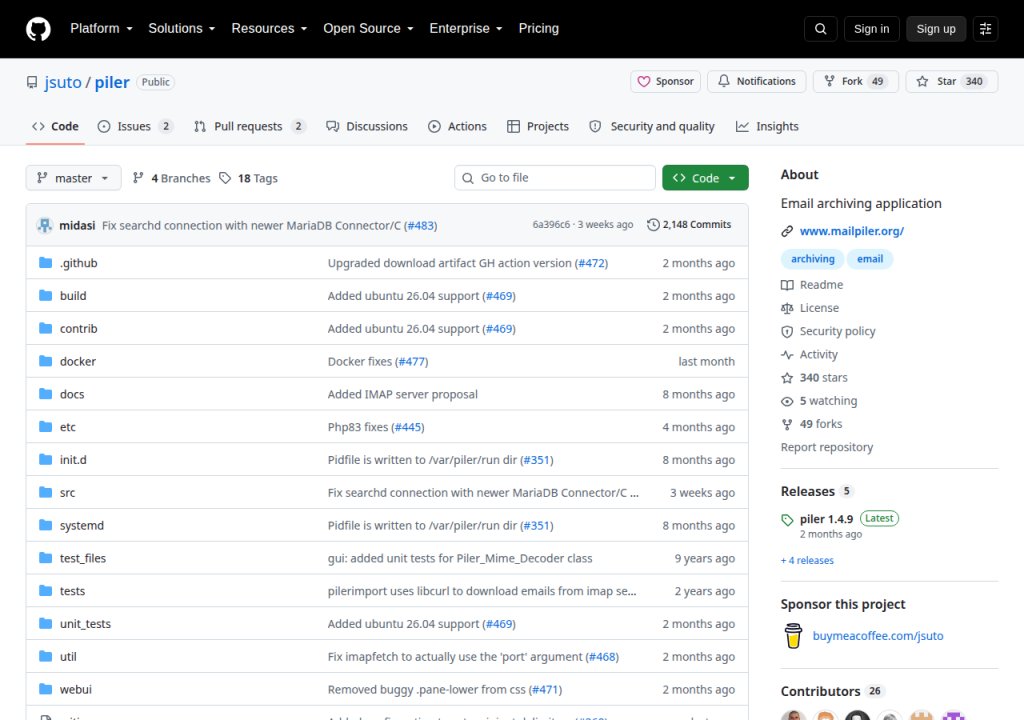Click the commit history clock icon
Image resolution: width=1024 pixels, height=720 pixels.
(x=653, y=225)
